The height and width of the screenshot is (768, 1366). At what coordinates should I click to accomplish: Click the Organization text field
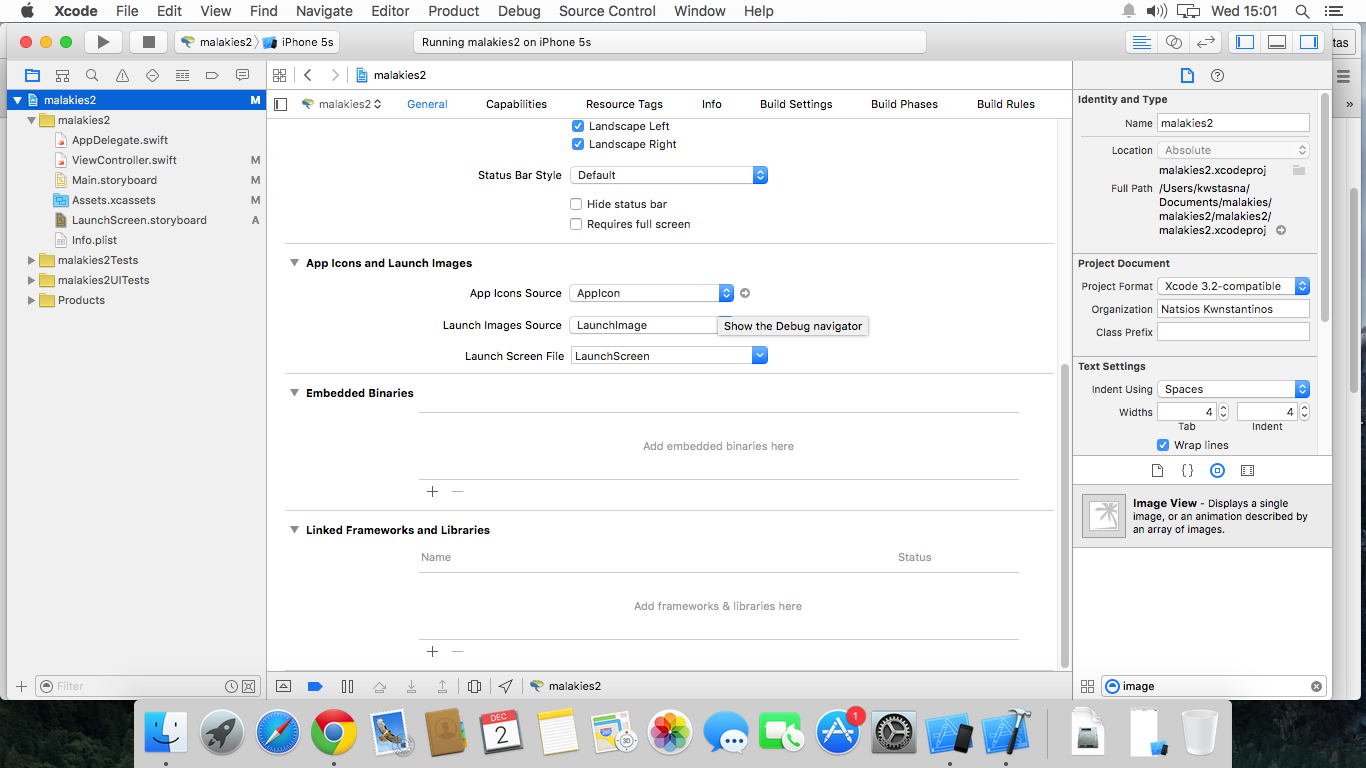coord(1233,309)
